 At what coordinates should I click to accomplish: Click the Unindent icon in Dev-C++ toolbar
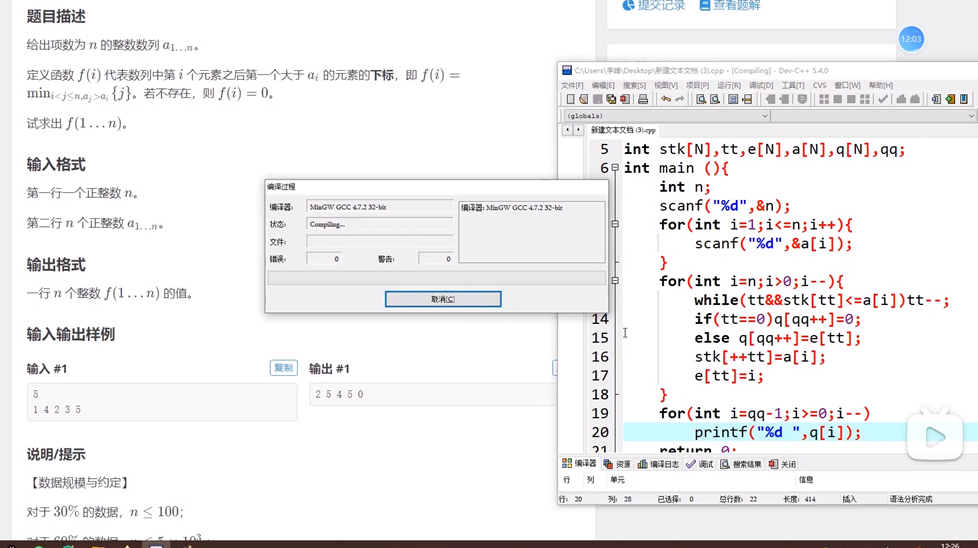tap(784, 99)
